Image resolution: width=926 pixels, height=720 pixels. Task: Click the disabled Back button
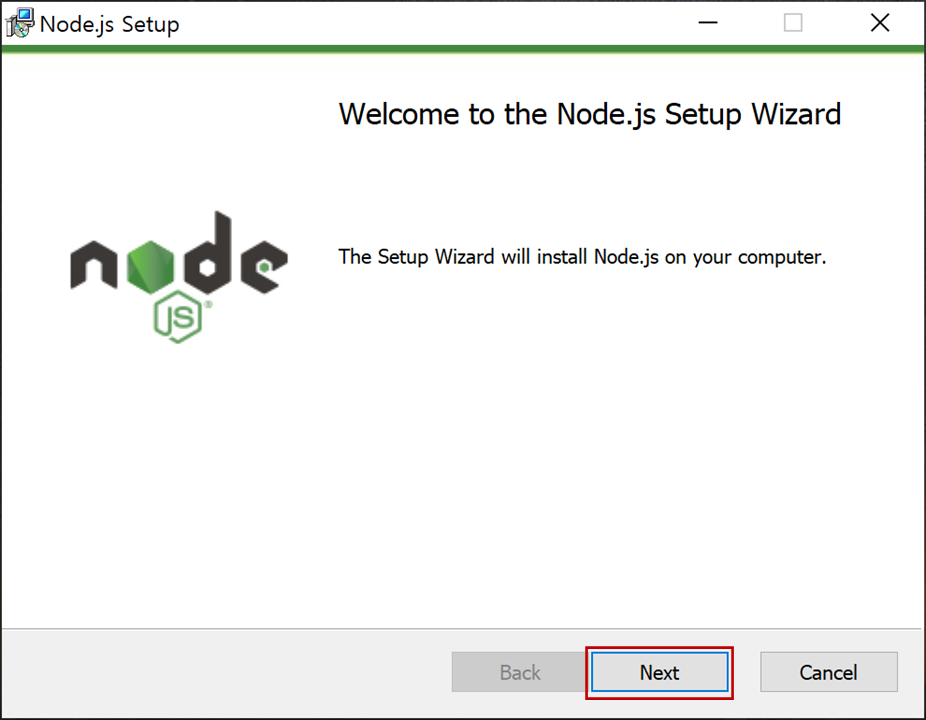[520, 672]
